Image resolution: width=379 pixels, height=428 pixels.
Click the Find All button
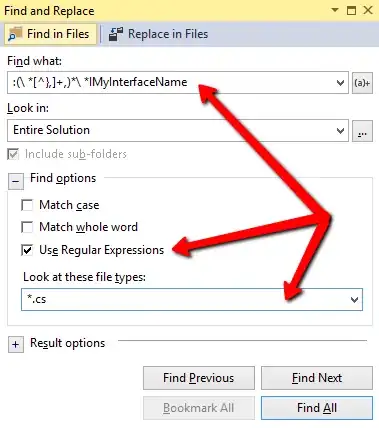[x=317, y=408]
